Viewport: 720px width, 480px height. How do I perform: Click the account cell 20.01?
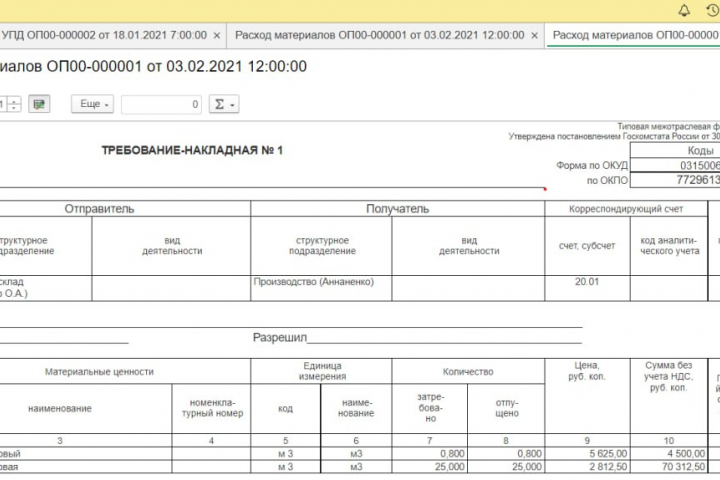pyautogui.click(x=587, y=288)
